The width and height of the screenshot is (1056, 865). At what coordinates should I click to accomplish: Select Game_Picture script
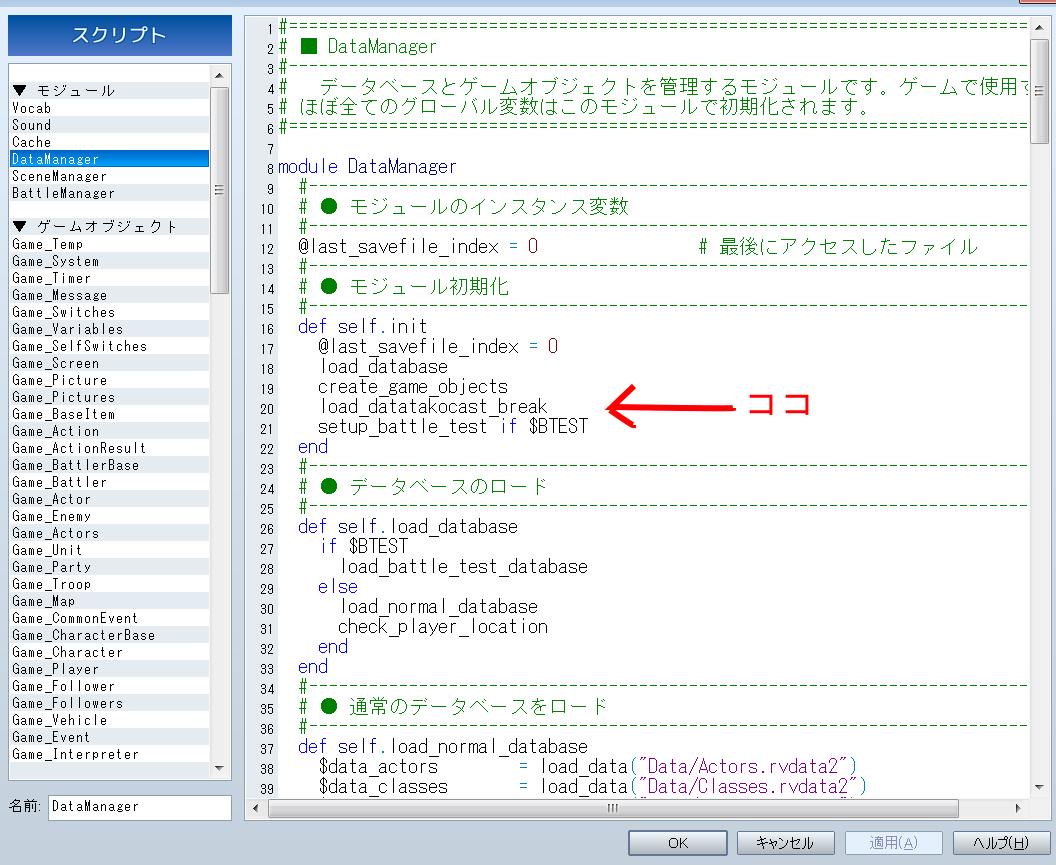(110, 380)
